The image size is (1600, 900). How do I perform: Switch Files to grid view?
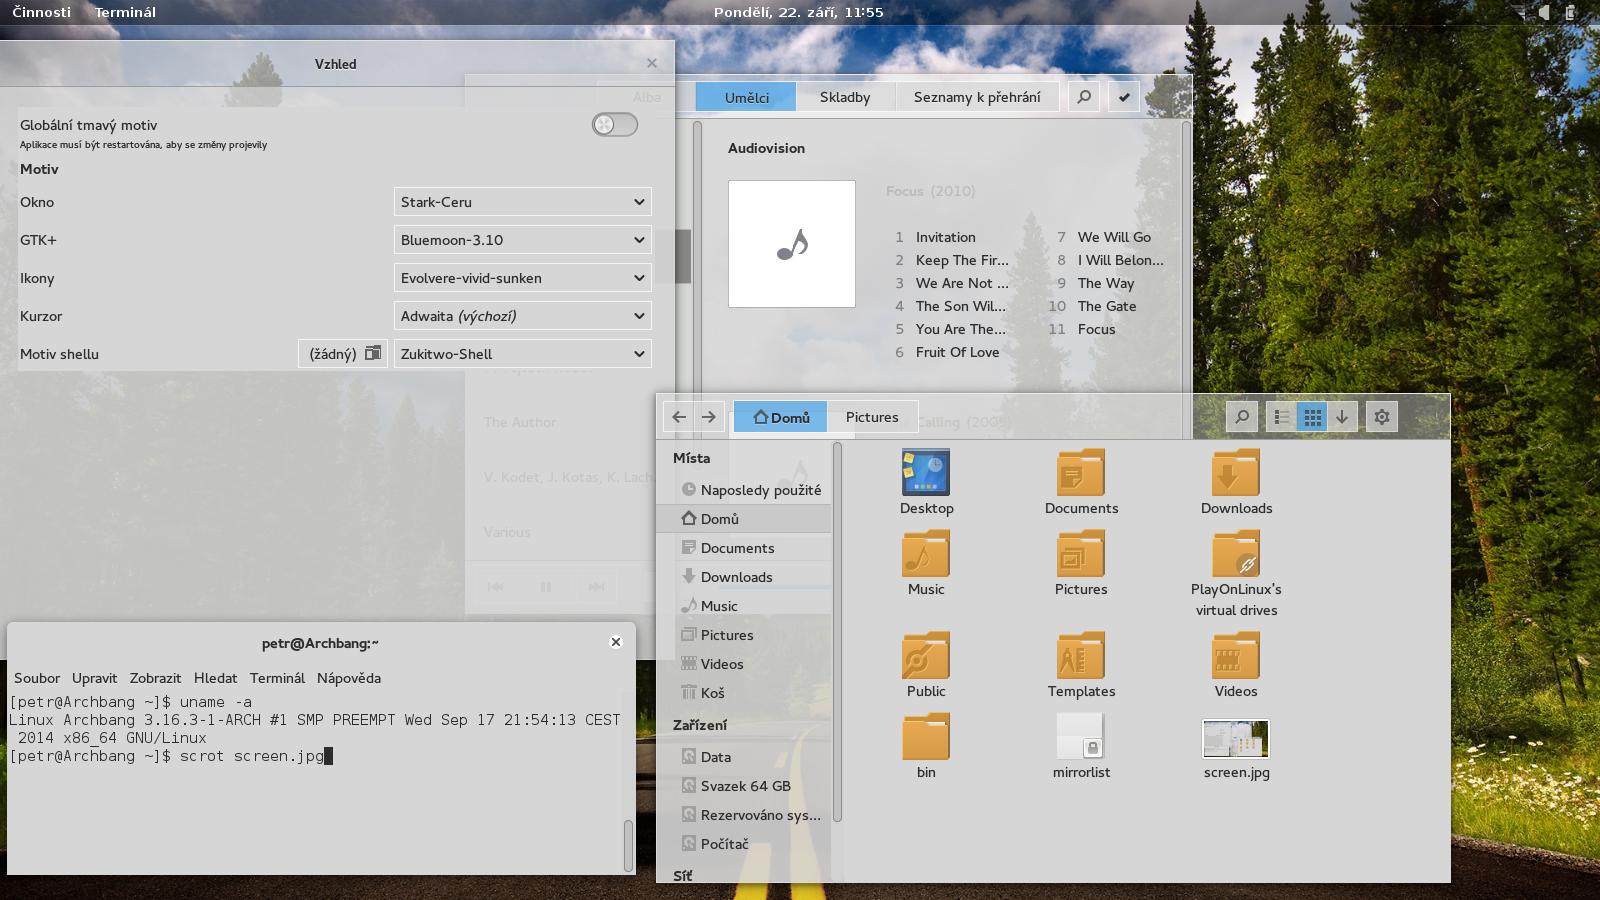tap(1312, 417)
